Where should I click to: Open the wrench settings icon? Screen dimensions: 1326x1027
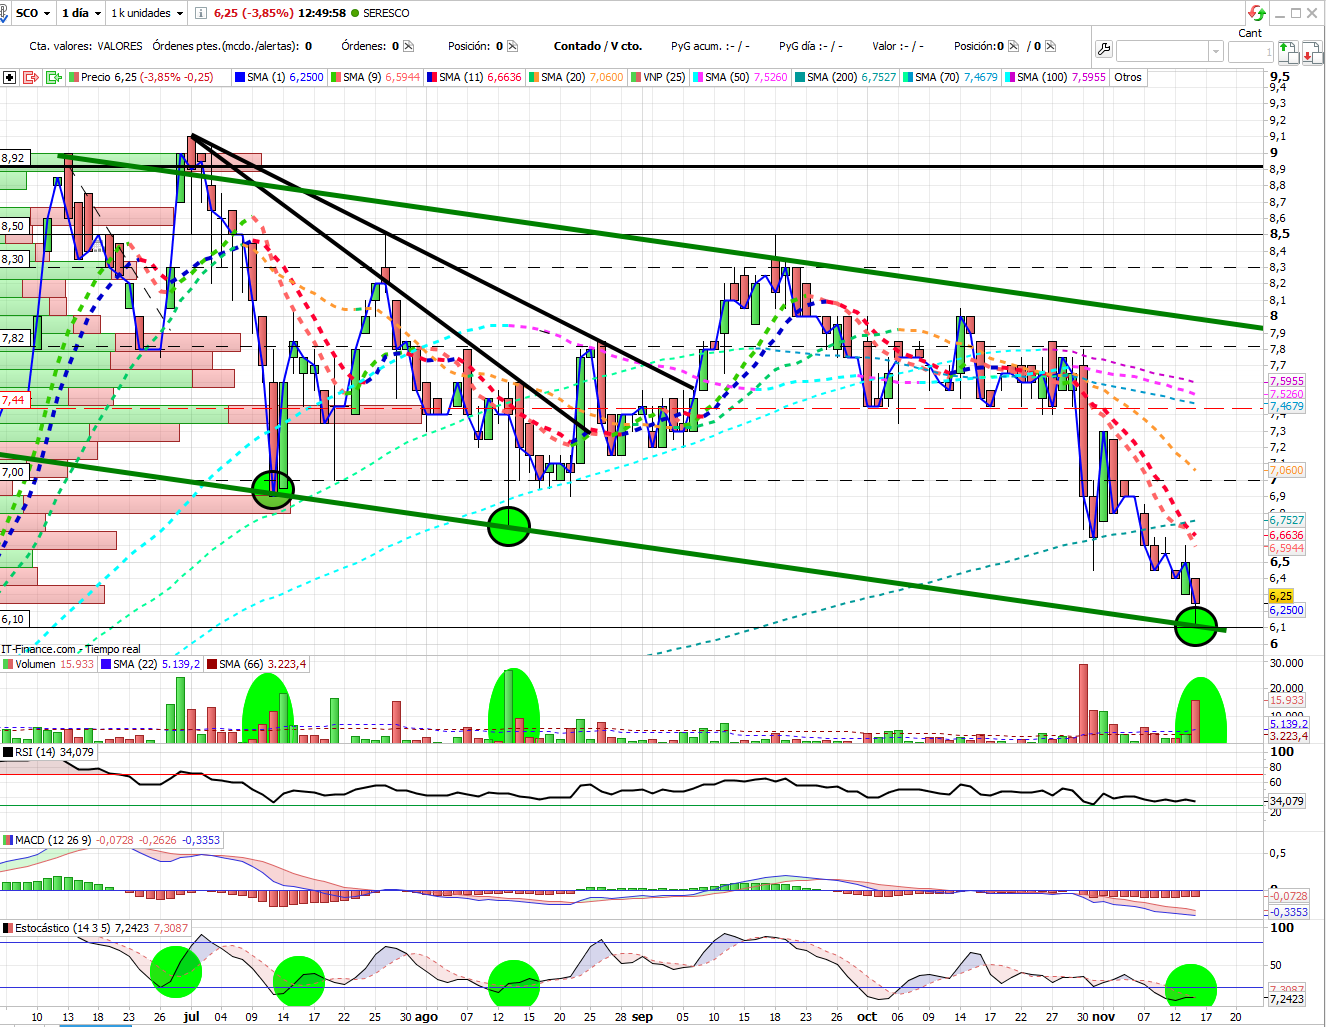tap(1104, 49)
